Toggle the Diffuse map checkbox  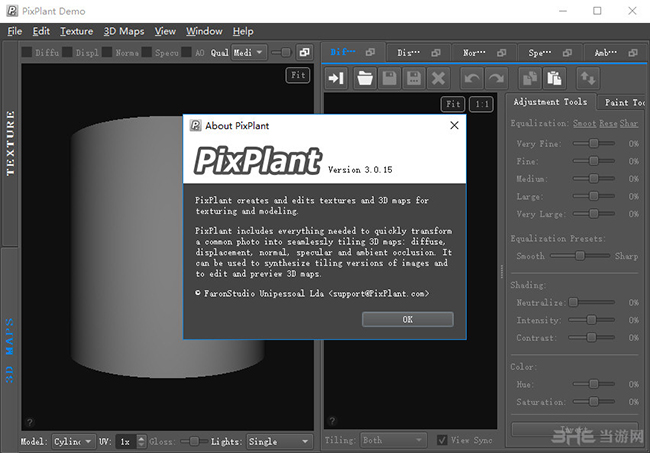[x=27, y=52]
